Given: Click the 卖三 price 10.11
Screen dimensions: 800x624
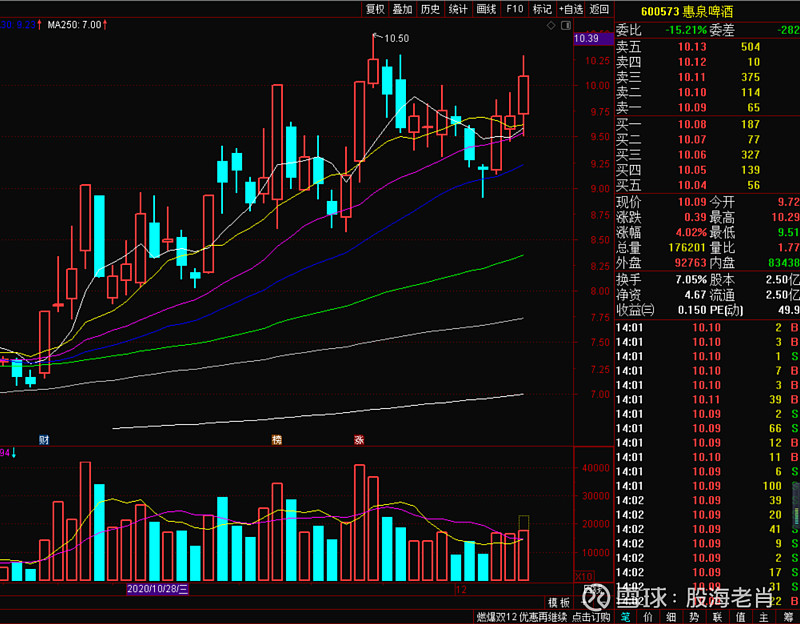Looking at the screenshot, I should click(x=692, y=78).
